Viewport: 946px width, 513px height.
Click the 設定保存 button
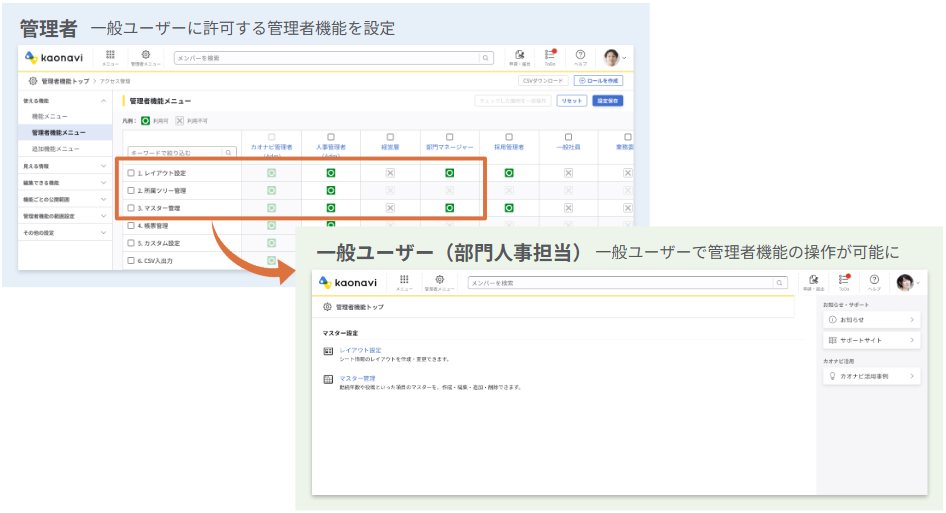[x=607, y=101]
